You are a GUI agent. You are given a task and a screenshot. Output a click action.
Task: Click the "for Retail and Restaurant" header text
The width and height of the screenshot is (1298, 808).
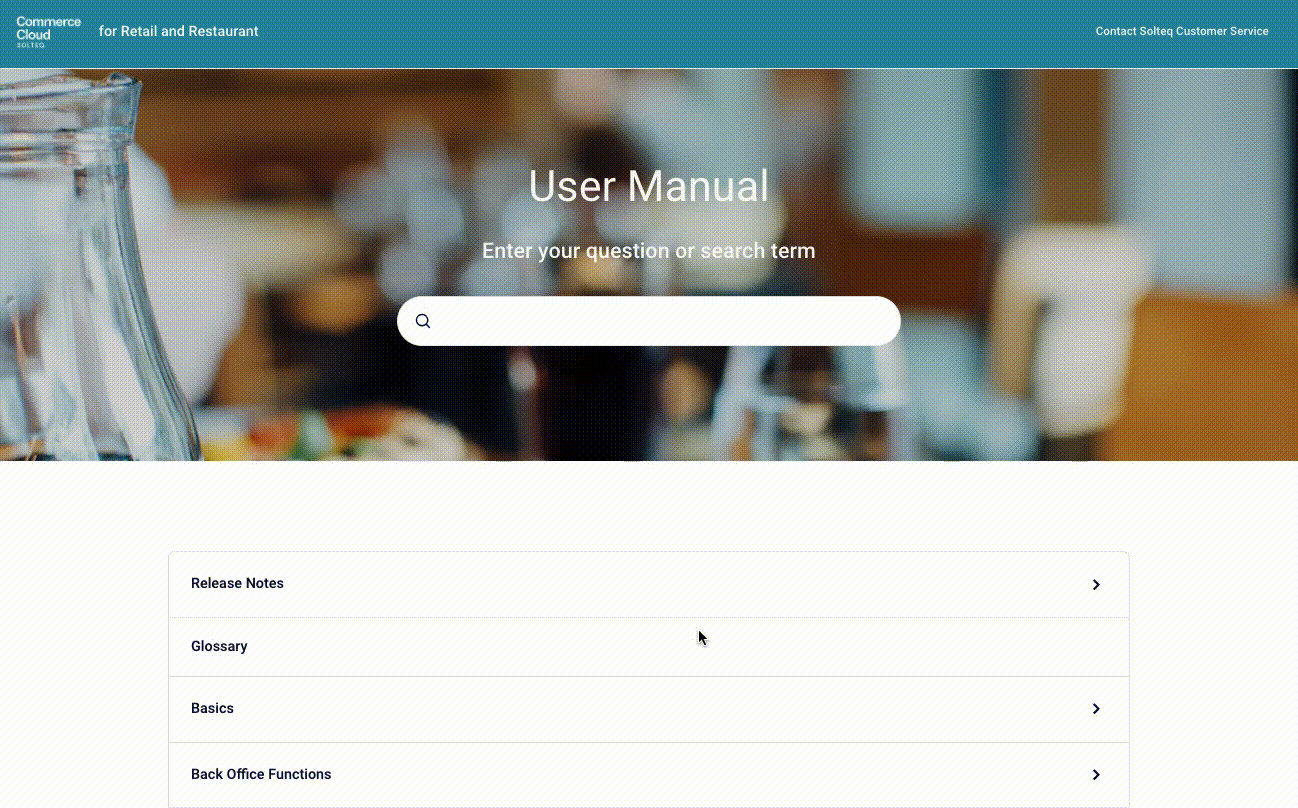[178, 31]
